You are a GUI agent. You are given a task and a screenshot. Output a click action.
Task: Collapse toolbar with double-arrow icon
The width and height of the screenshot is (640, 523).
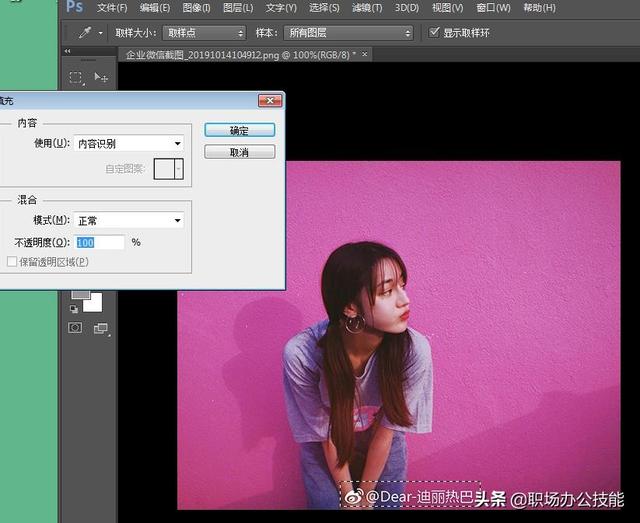click(67, 51)
